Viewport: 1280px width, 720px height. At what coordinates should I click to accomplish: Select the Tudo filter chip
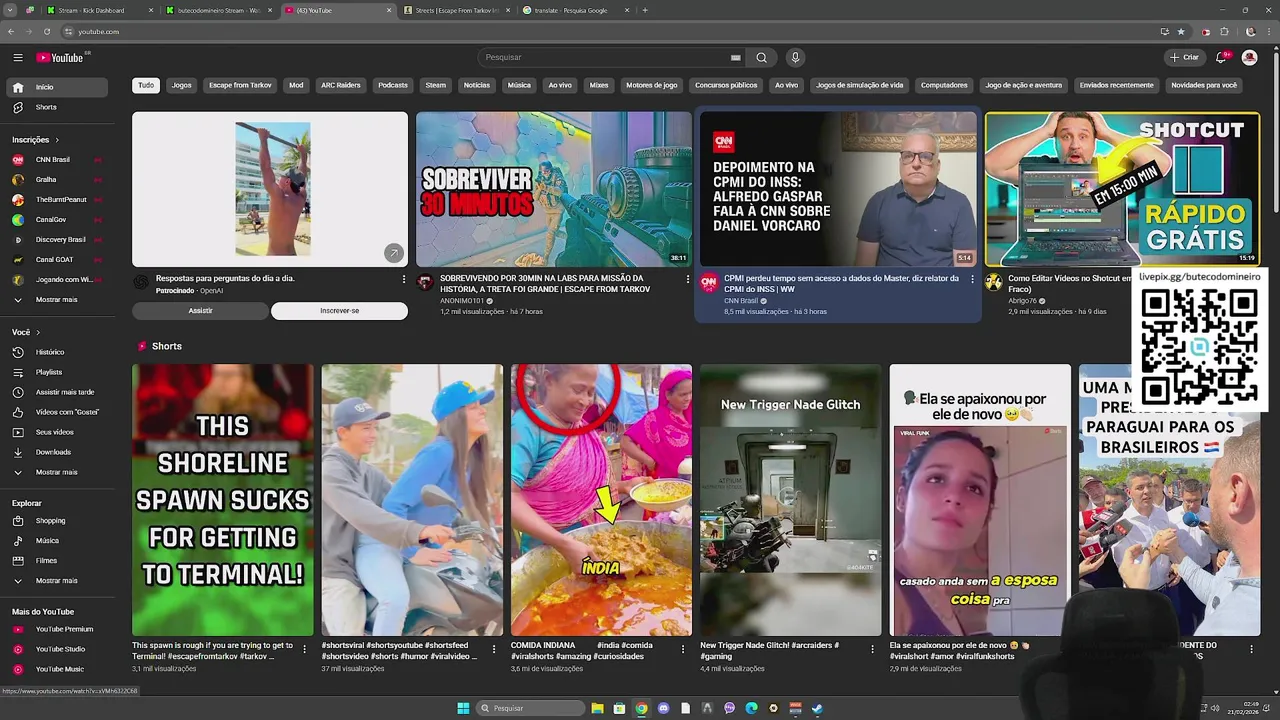point(146,85)
